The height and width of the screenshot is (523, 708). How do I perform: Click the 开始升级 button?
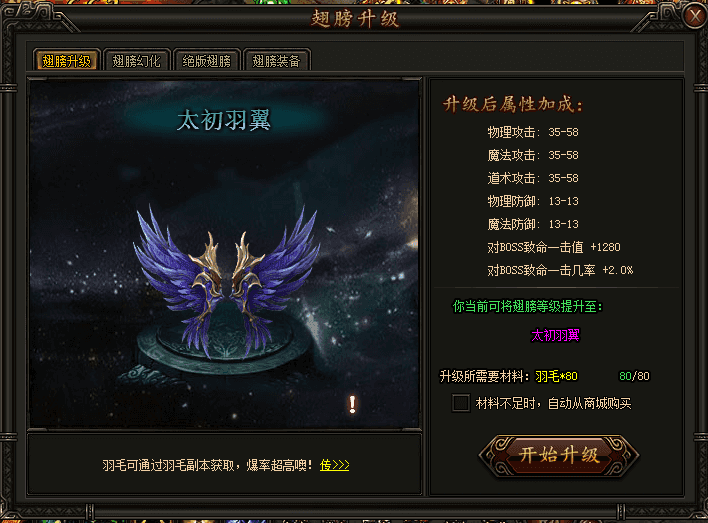[559, 455]
